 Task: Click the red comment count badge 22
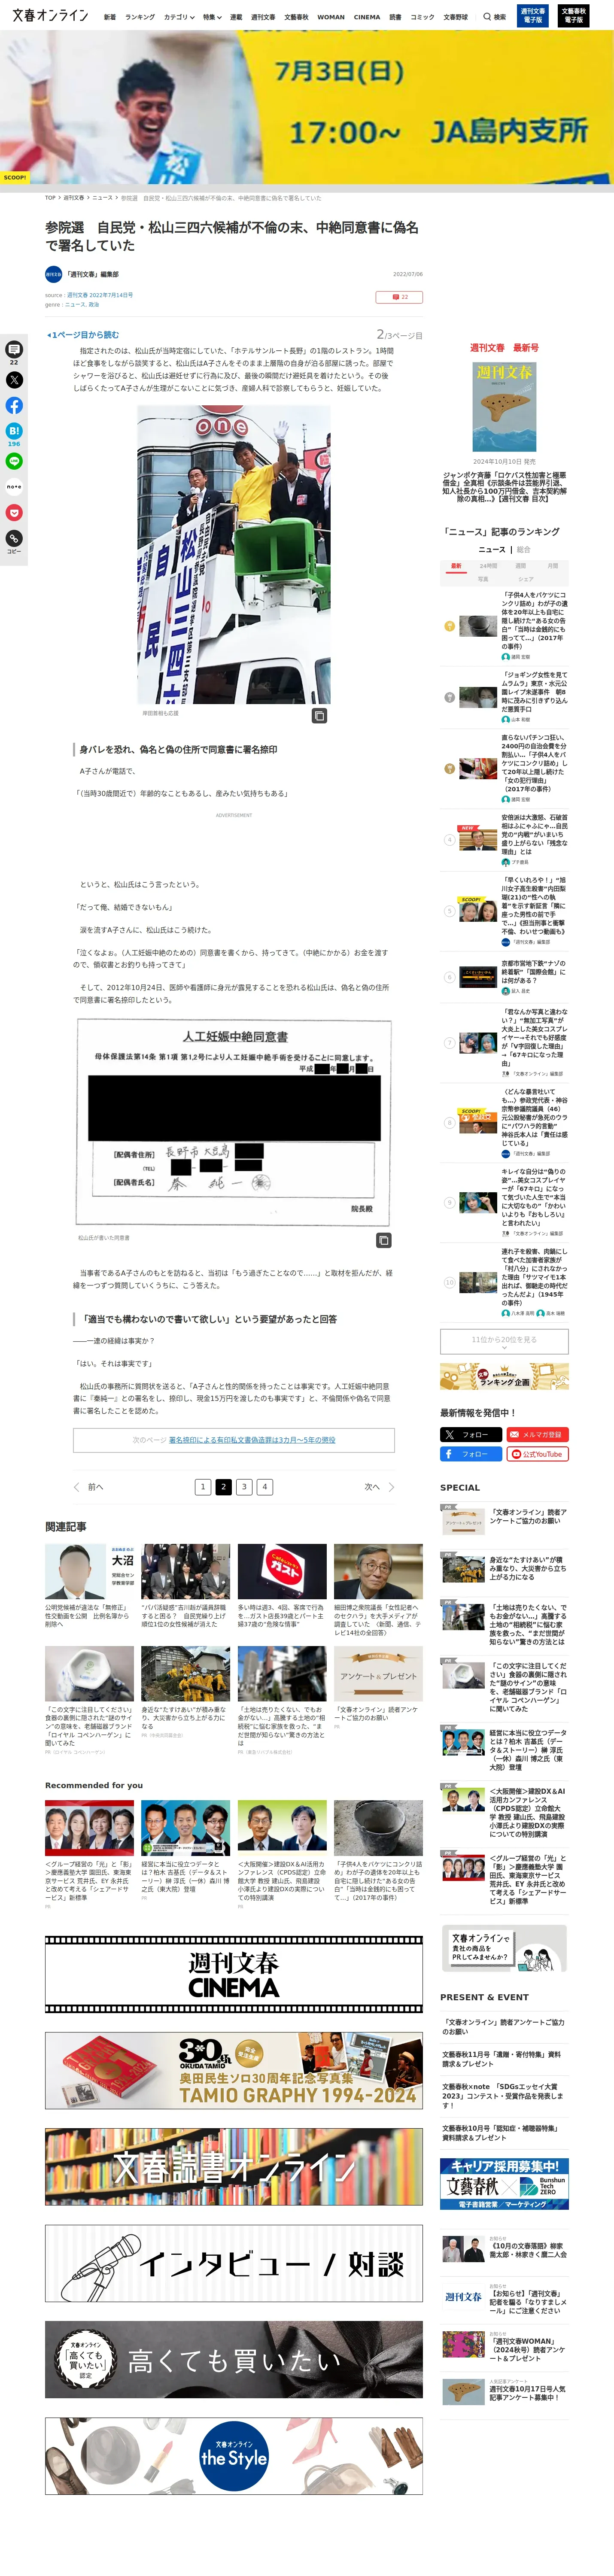[399, 297]
